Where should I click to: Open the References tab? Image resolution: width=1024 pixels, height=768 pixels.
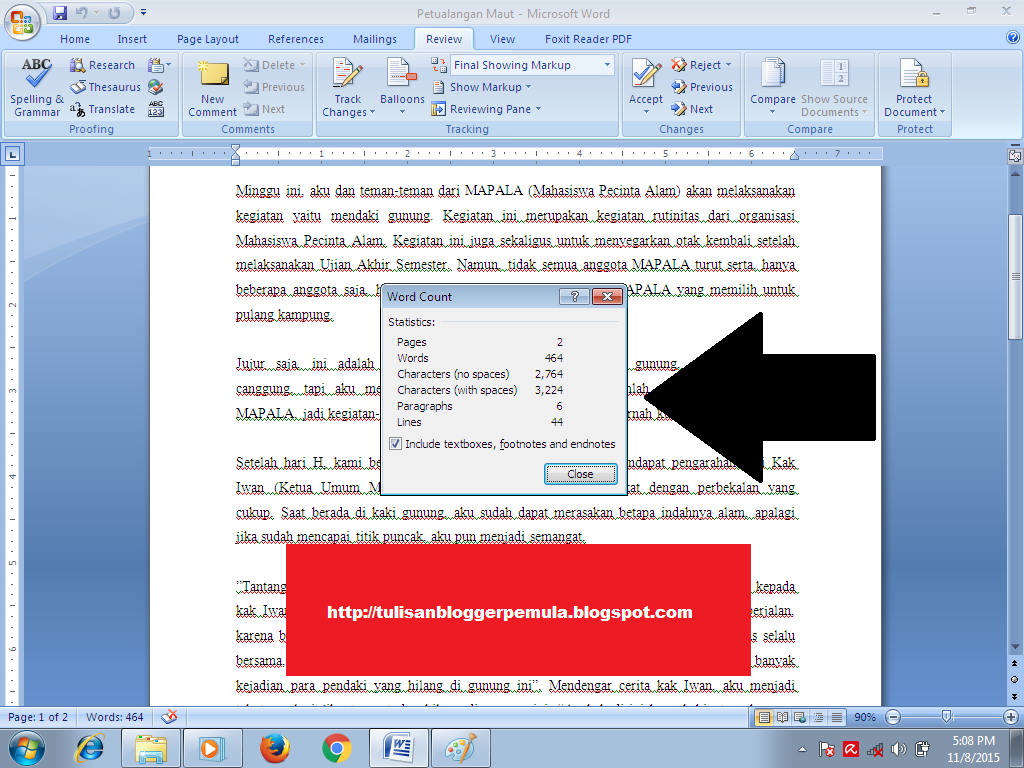[x=296, y=39]
